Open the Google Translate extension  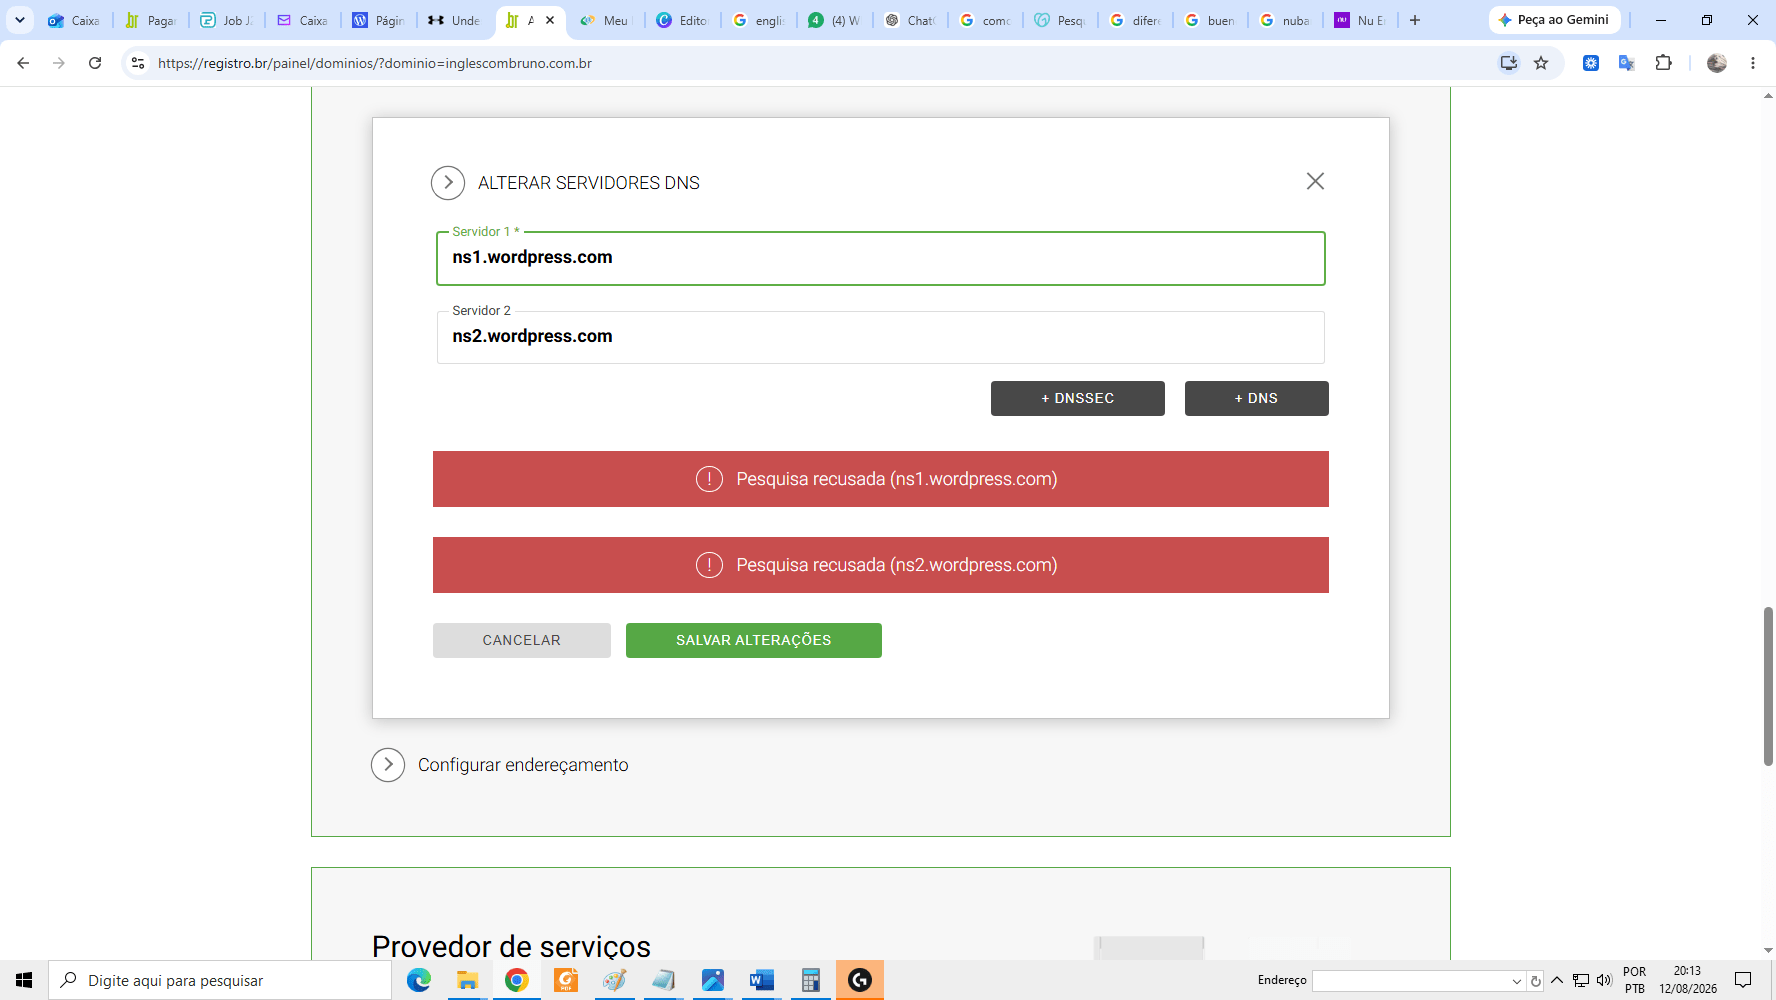pos(1627,63)
